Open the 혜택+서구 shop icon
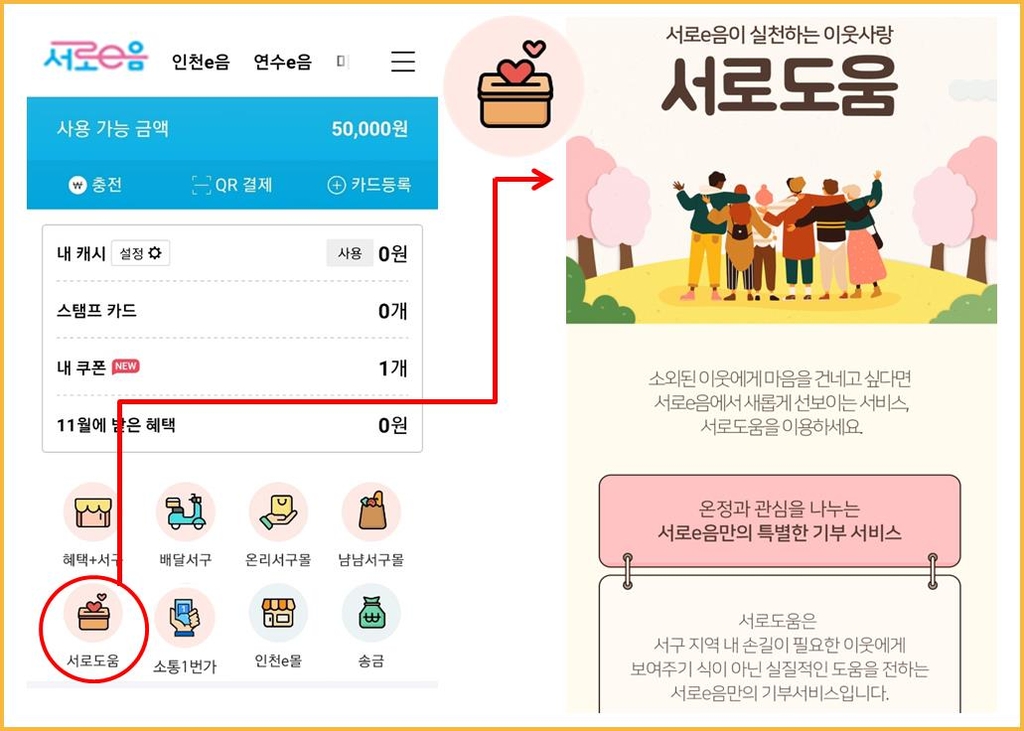1024x731 pixels. click(x=93, y=512)
